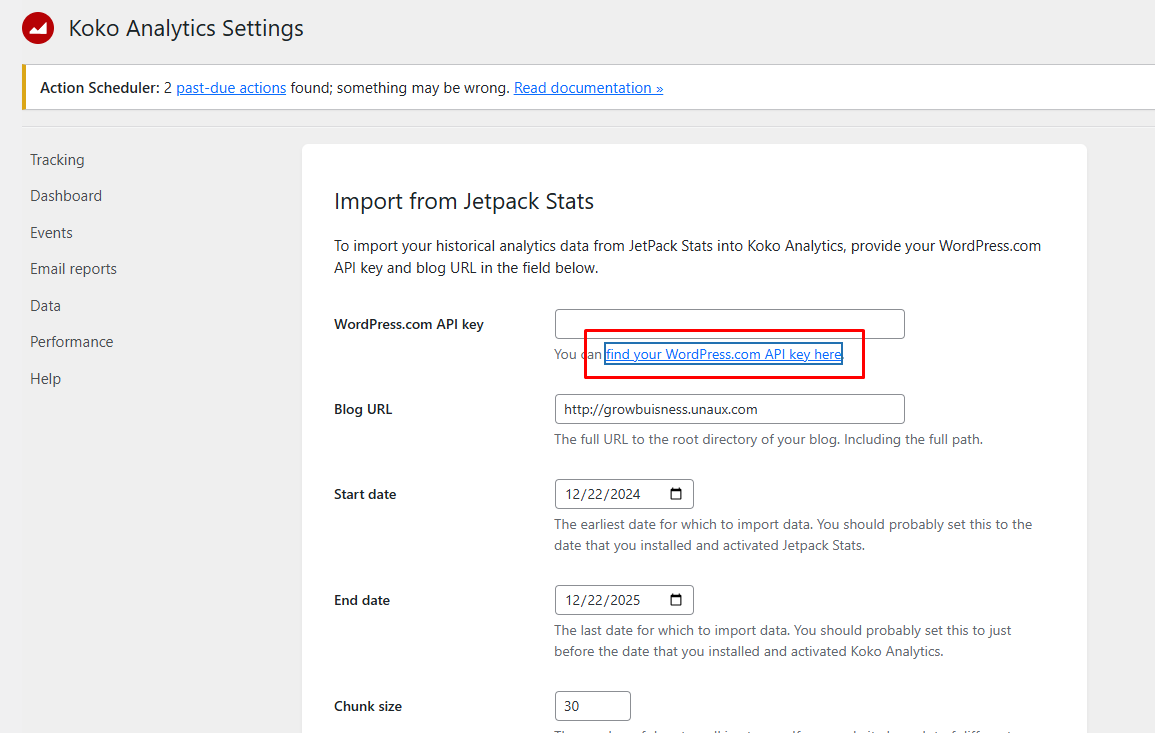1155x733 pixels.
Task: Switch to the Dashboard section
Action: click(66, 195)
